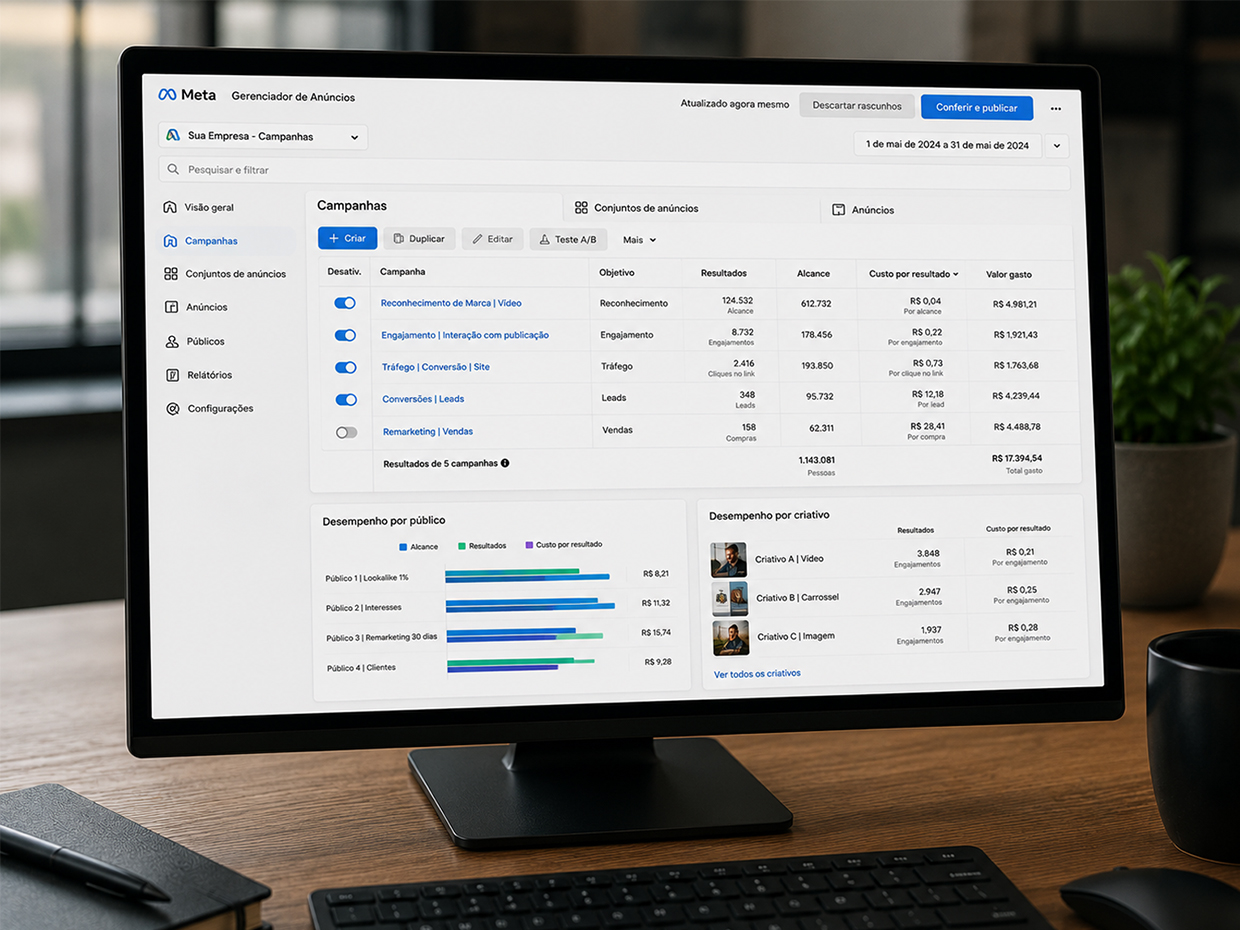Screen dimensions: 1240x930
Task: Click the Sua Empresa account logo icon
Action: 173,136
